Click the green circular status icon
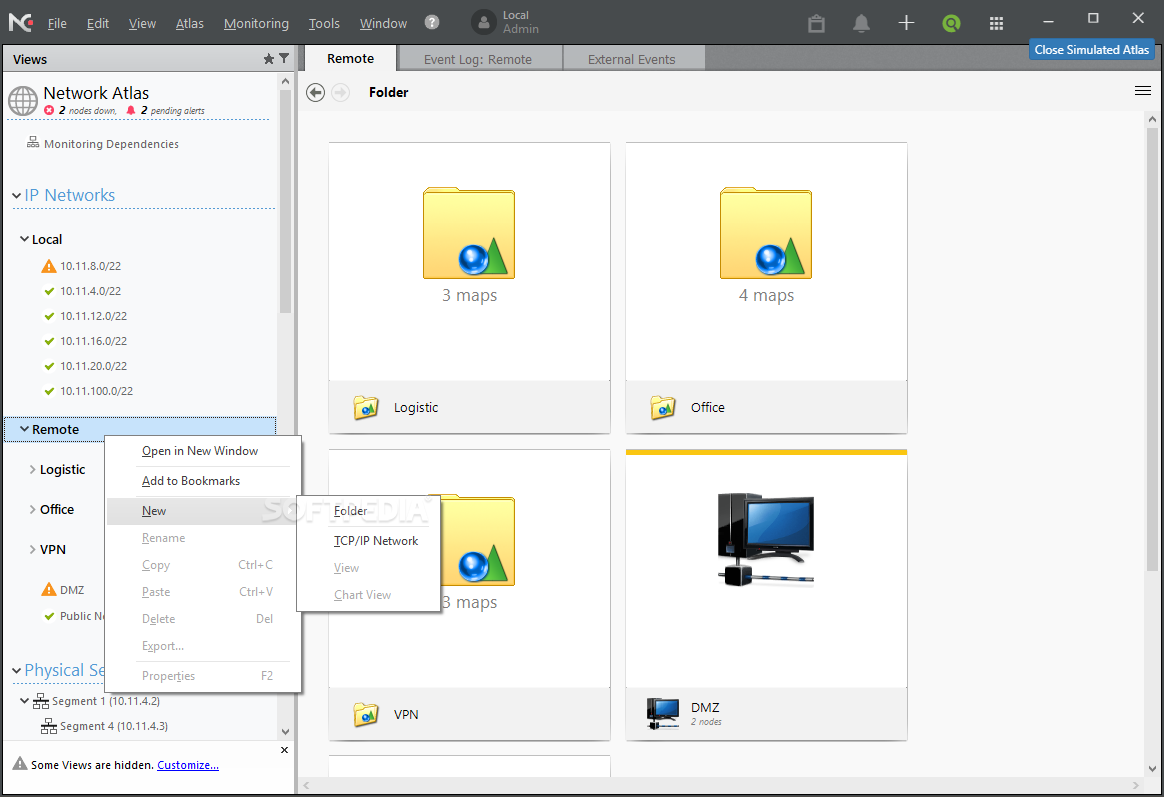This screenshot has height=797, width=1164. tap(951, 24)
